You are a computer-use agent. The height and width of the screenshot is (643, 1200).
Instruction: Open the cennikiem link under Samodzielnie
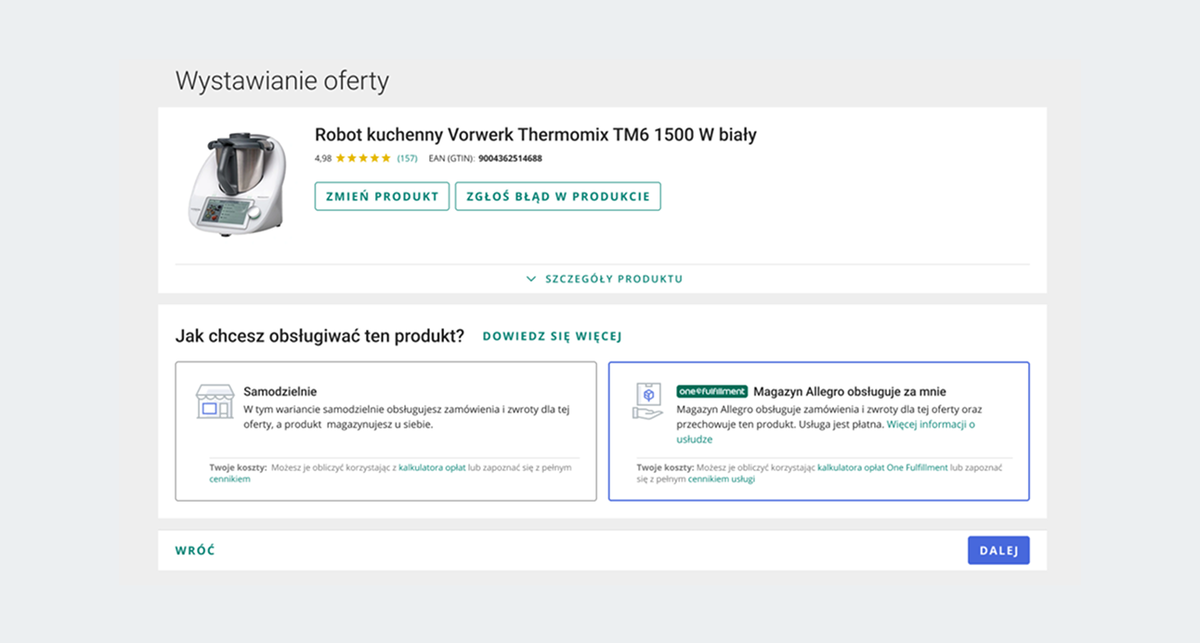click(229, 479)
